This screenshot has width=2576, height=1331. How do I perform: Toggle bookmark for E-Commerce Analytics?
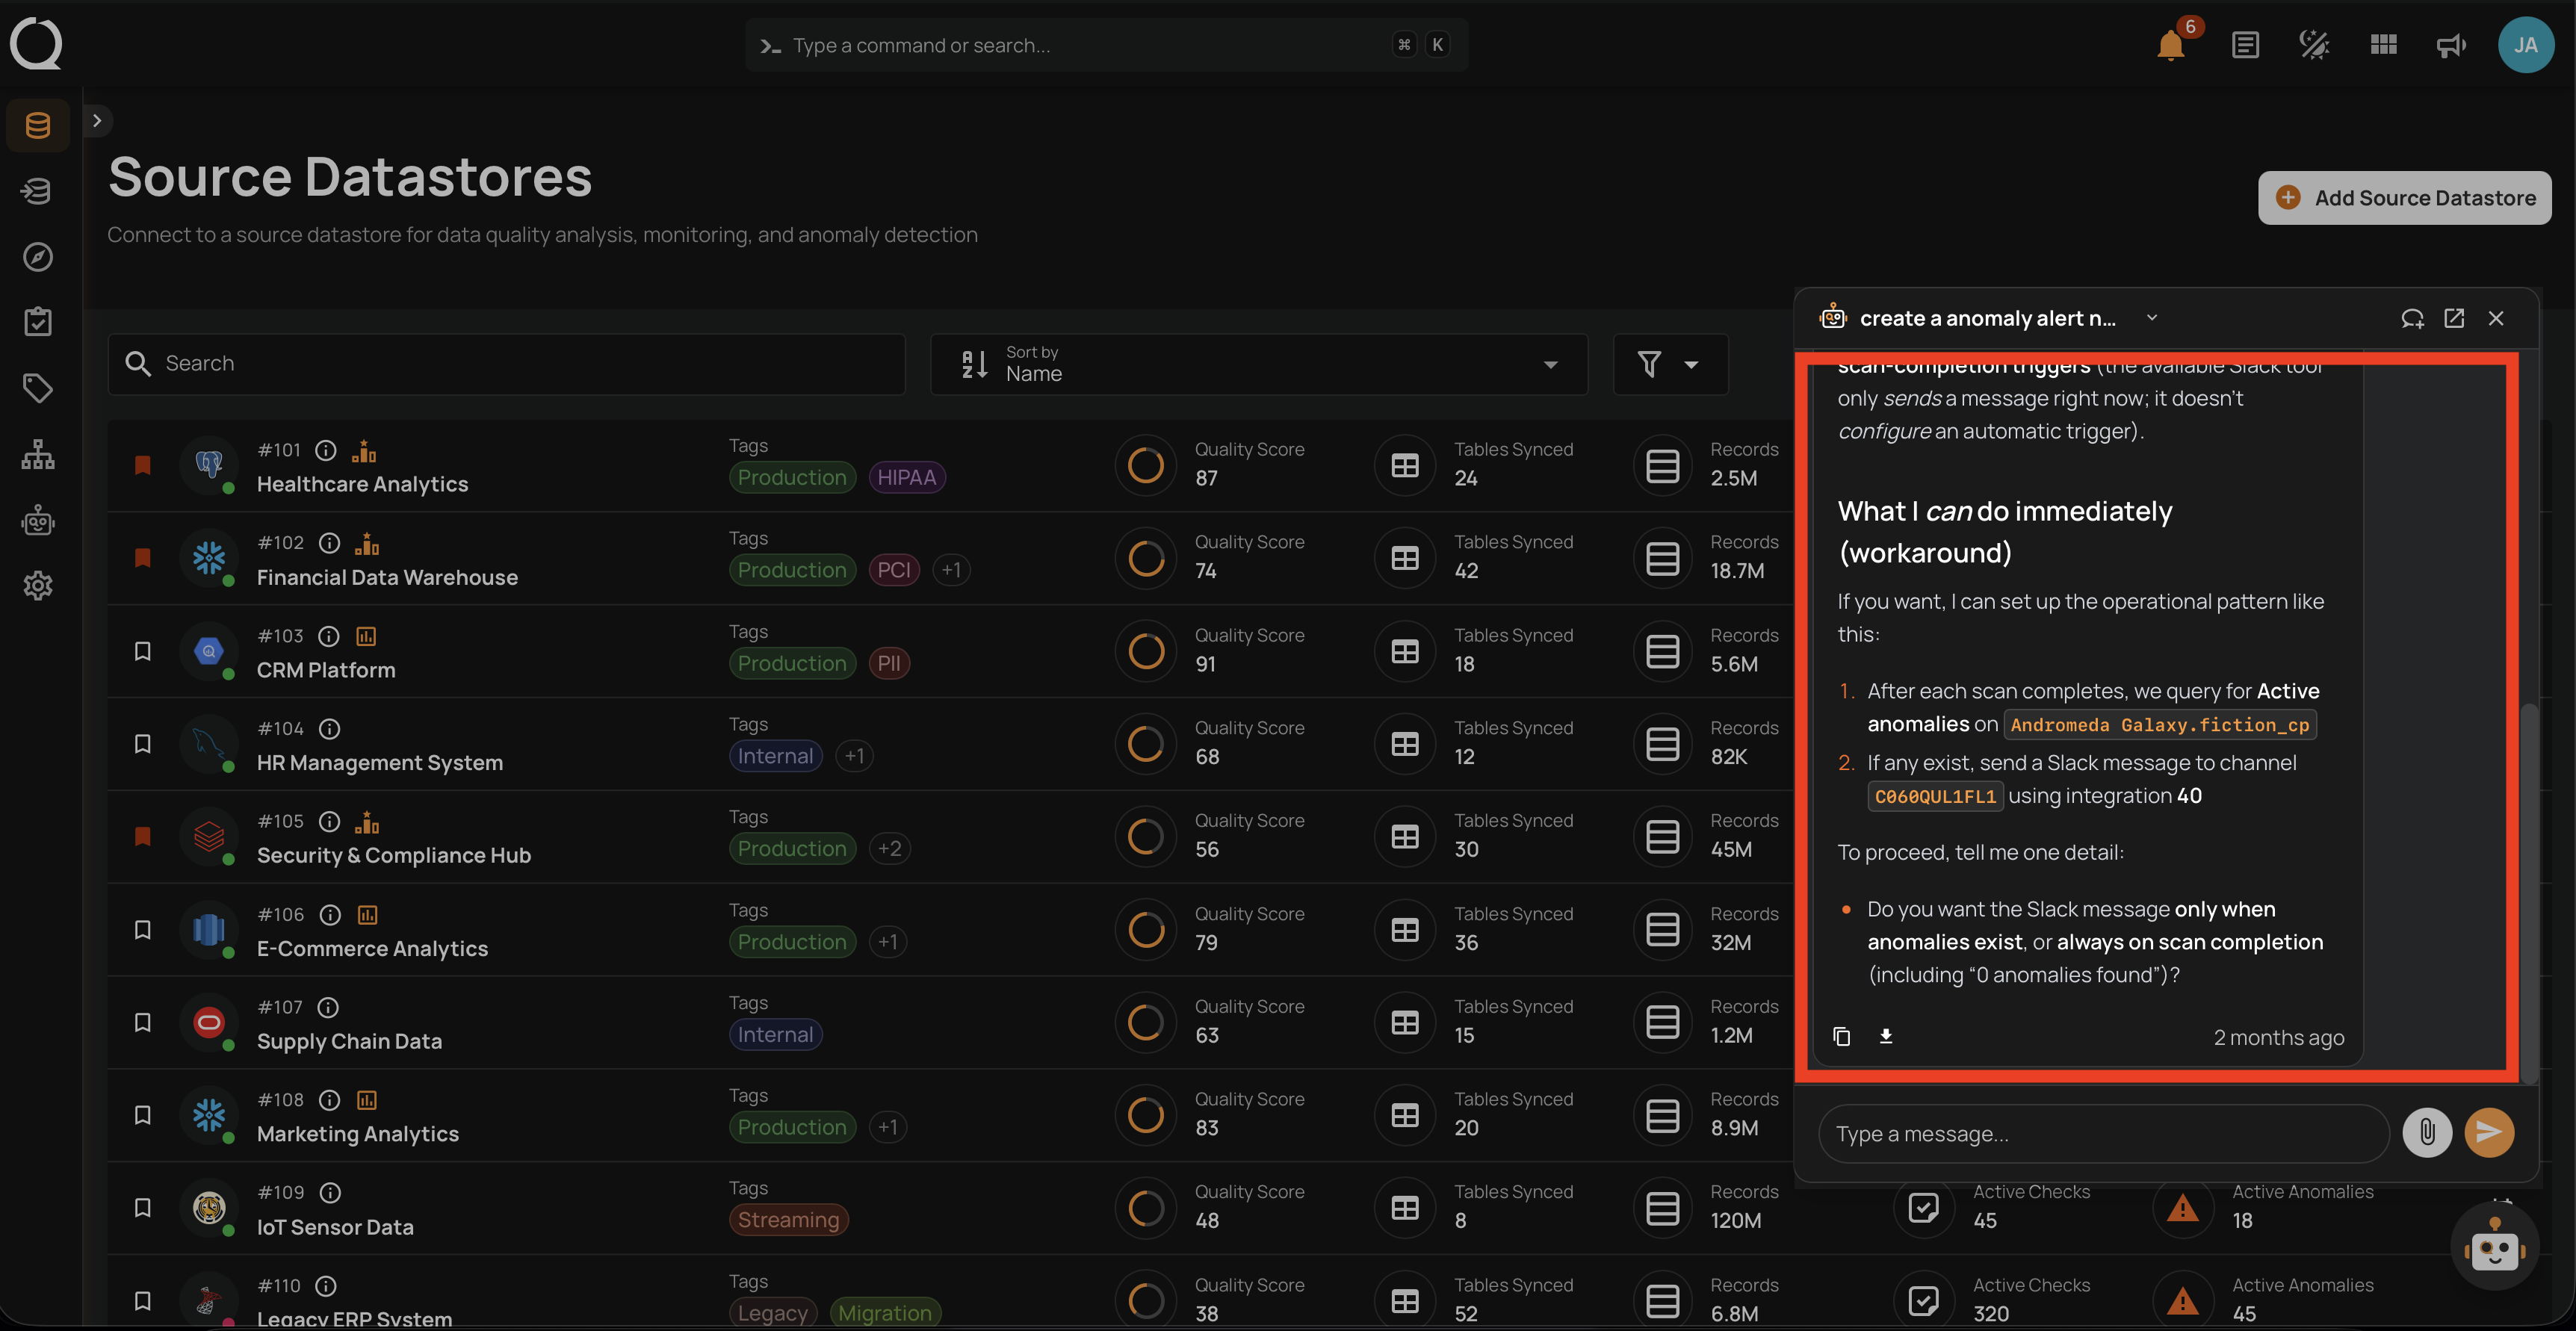143,929
